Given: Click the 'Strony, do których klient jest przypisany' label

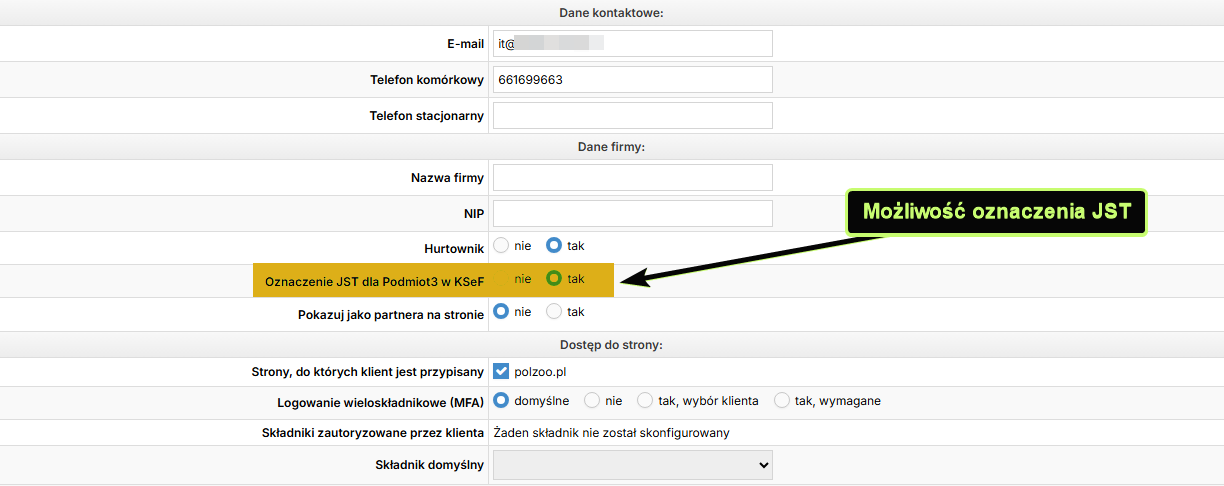Looking at the screenshot, I should (x=368, y=372).
